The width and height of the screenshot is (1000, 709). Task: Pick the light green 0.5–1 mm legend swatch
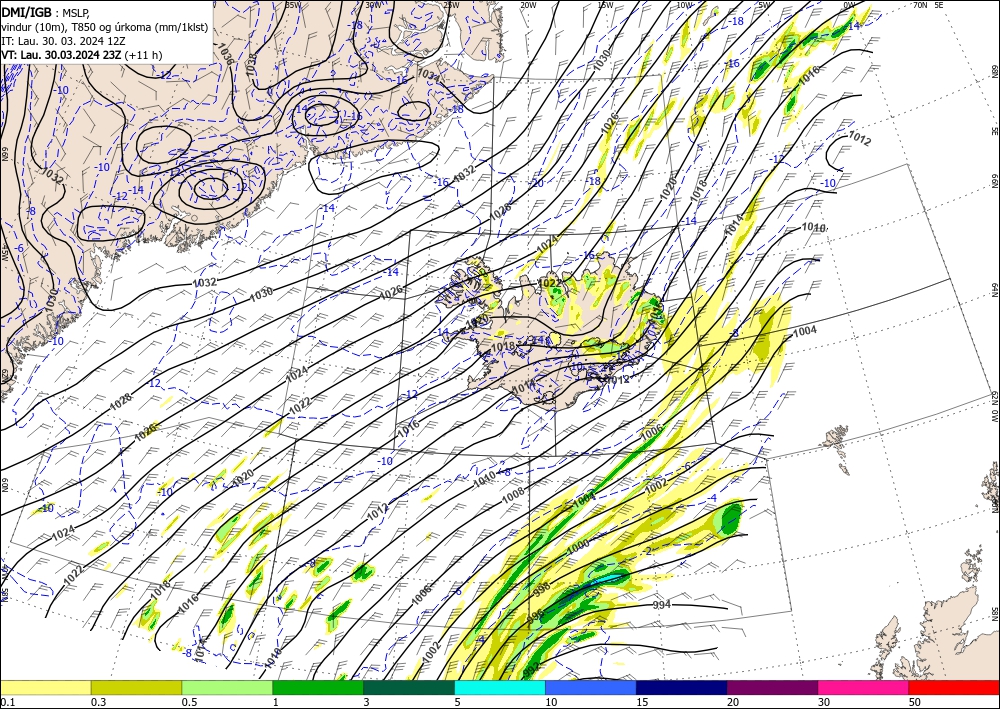pyautogui.click(x=227, y=687)
